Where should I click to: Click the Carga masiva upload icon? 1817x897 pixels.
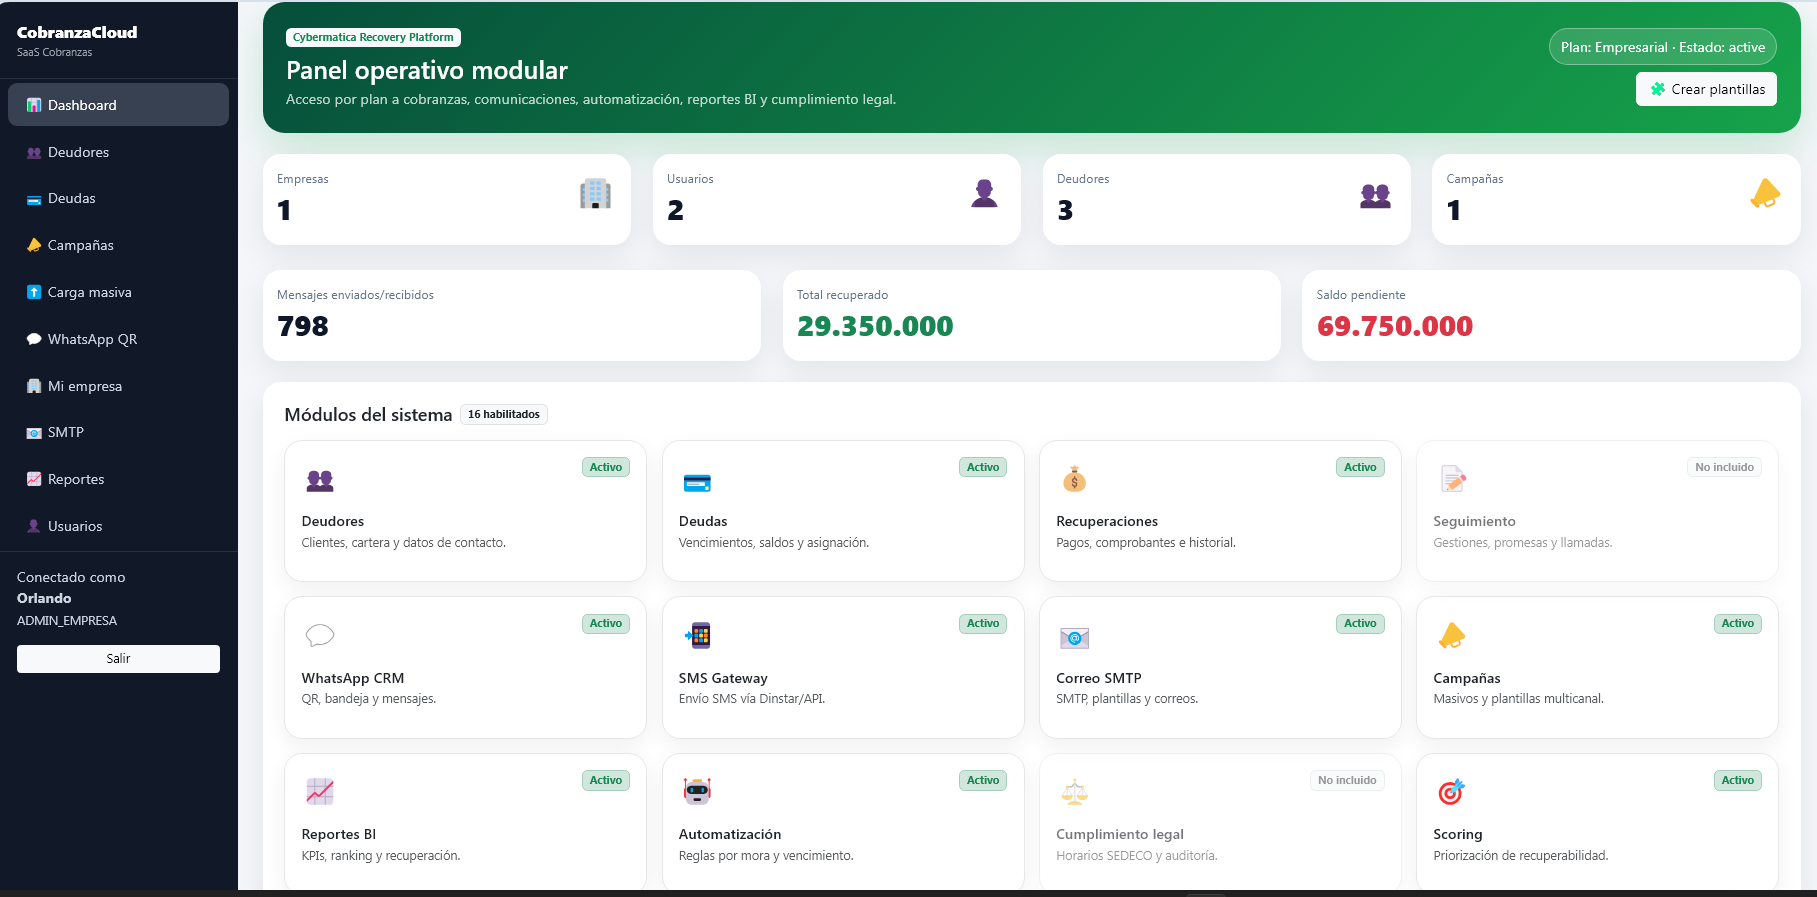34,292
